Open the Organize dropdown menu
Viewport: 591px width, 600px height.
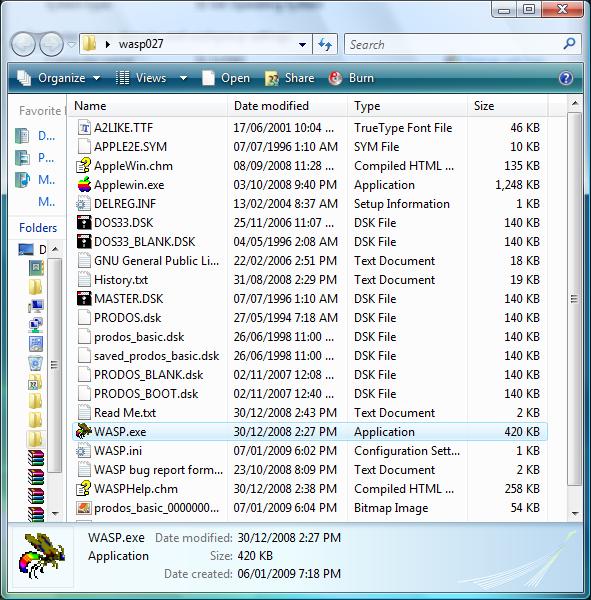[59, 78]
